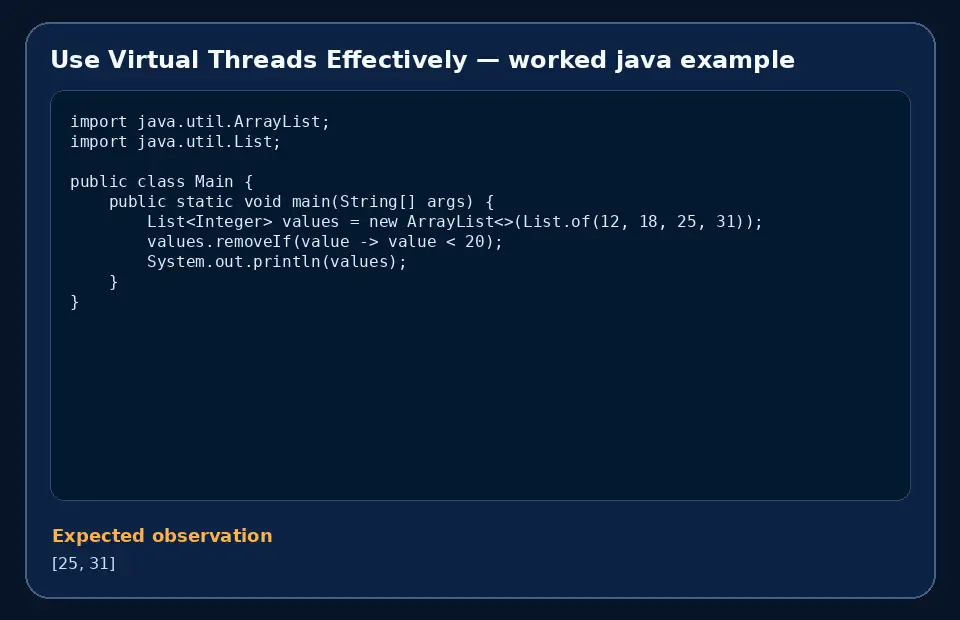Click the 'System.out.println(values);' line

[x=277, y=262]
